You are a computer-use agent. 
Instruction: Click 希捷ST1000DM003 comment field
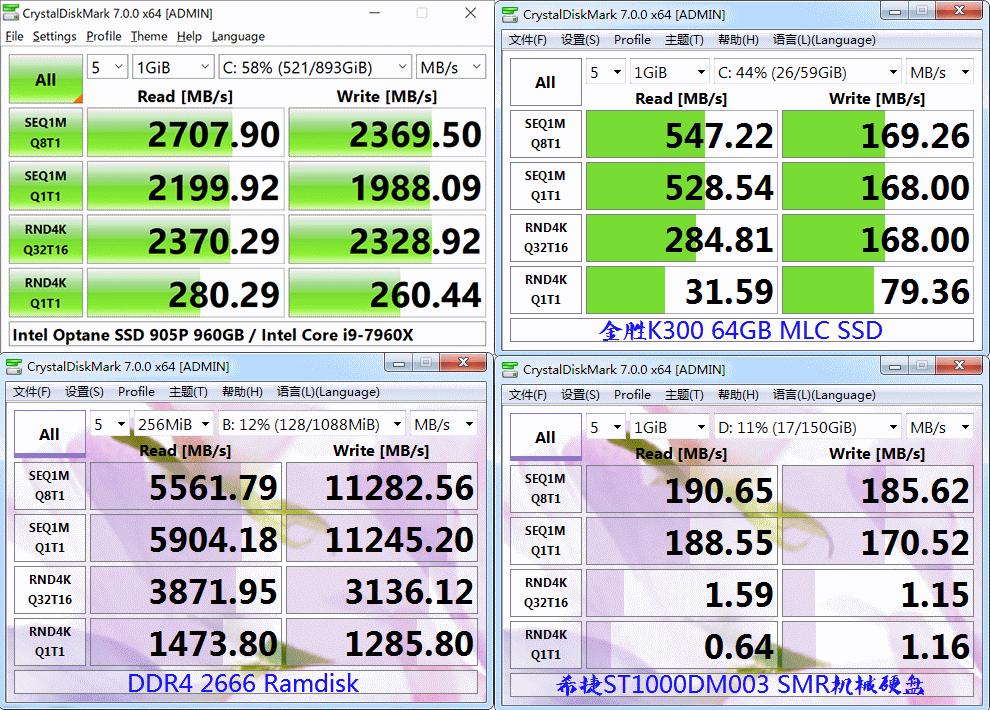coord(742,685)
